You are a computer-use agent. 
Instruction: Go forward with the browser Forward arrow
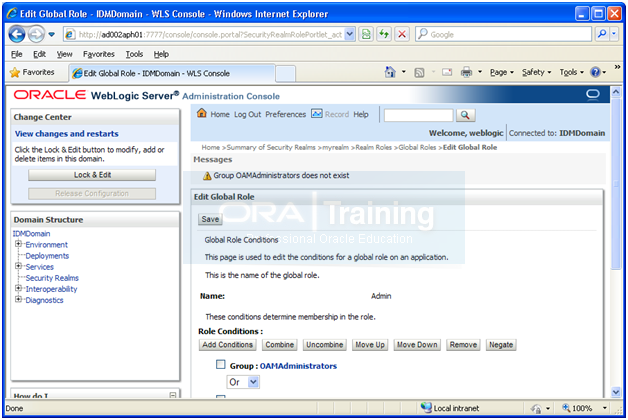click(x=36, y=34)
